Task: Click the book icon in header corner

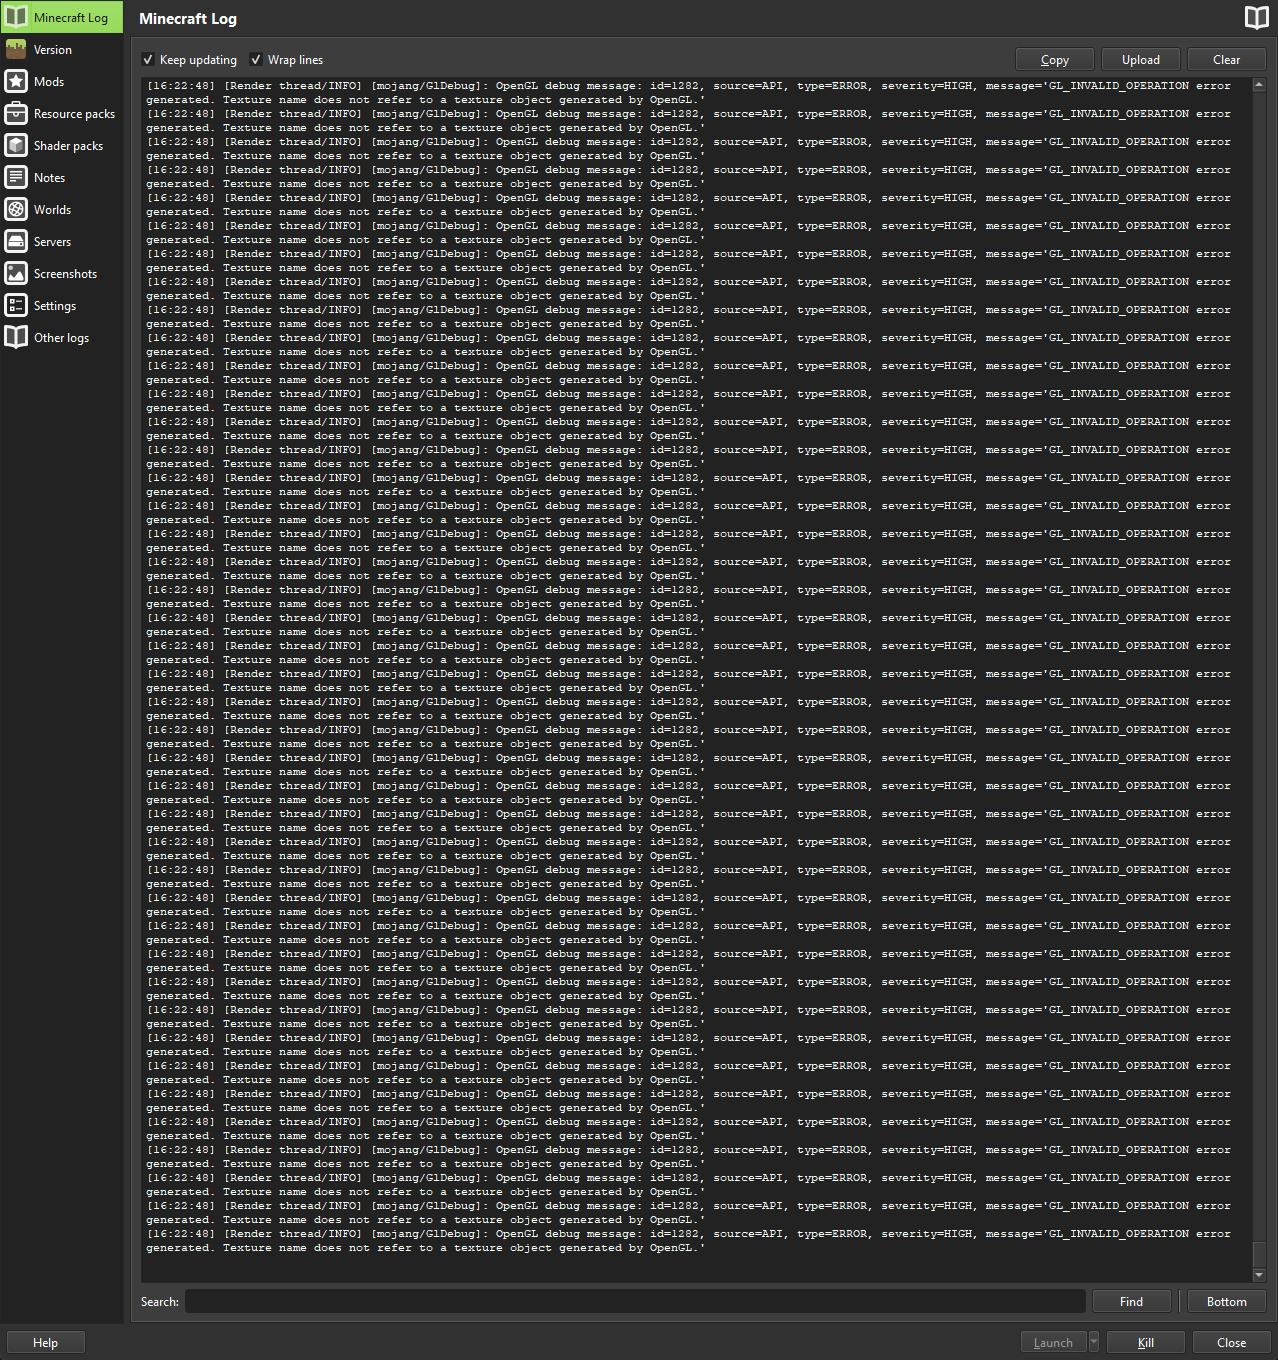Action: pyautogui.click(x=1256, y=17)
